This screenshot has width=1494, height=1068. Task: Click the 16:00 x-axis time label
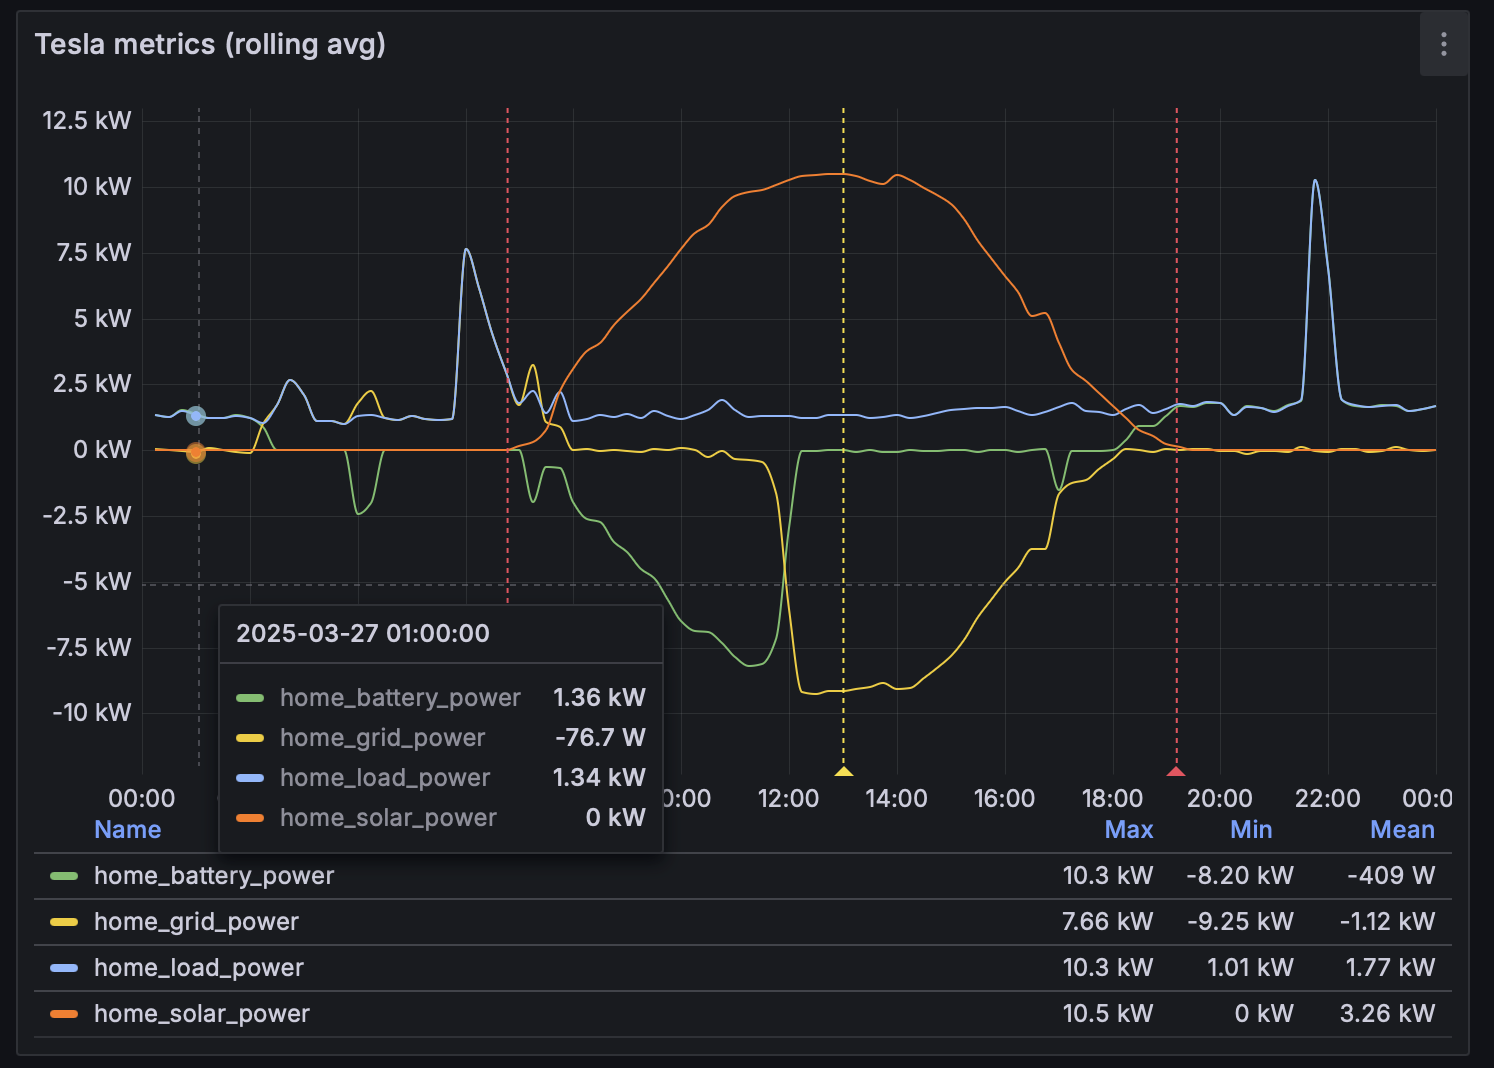tap(1004, 799)
